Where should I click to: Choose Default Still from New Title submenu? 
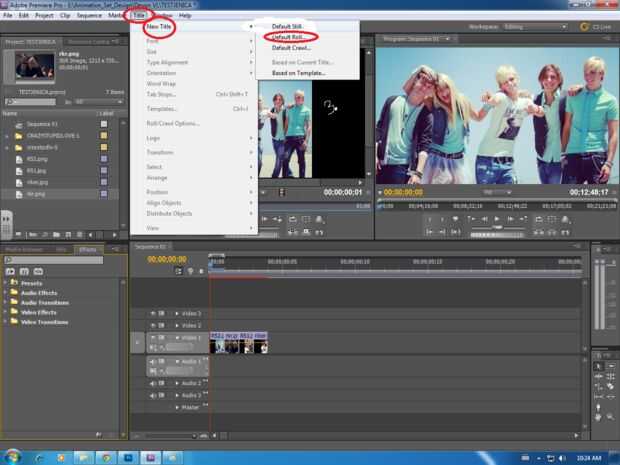pos(287,26)
